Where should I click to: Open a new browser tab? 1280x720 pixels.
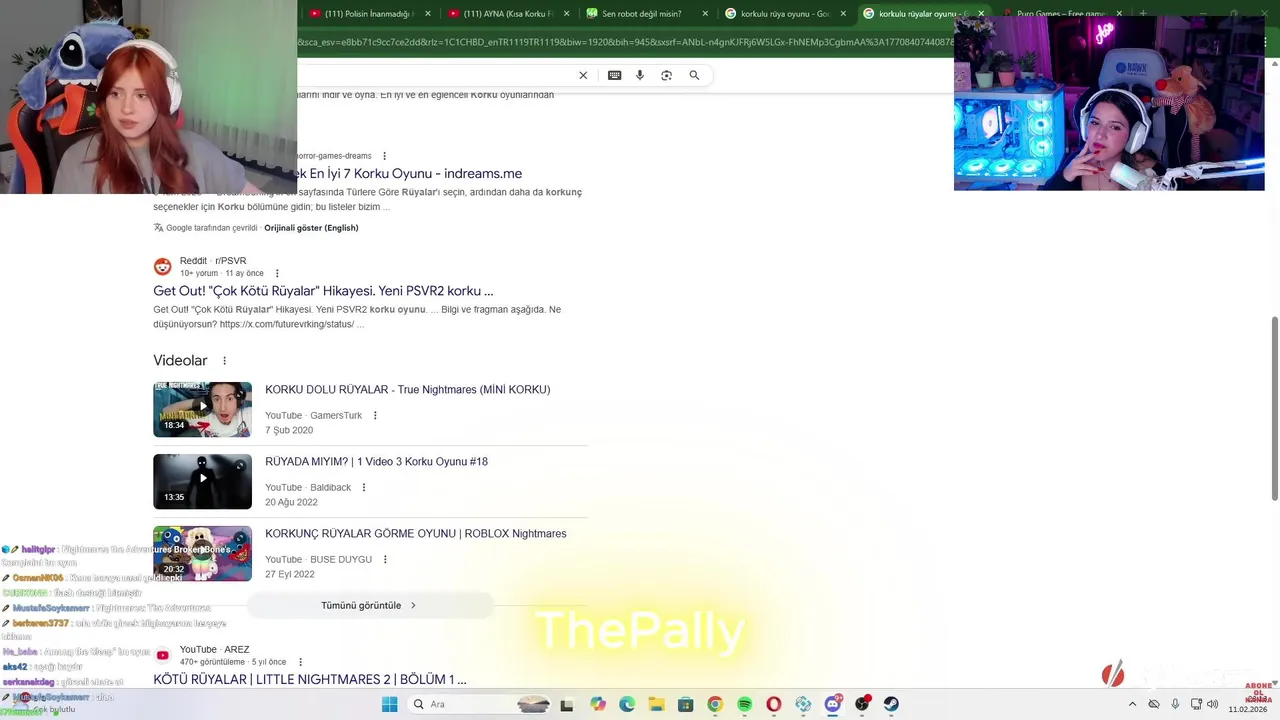click(1143, 13)
